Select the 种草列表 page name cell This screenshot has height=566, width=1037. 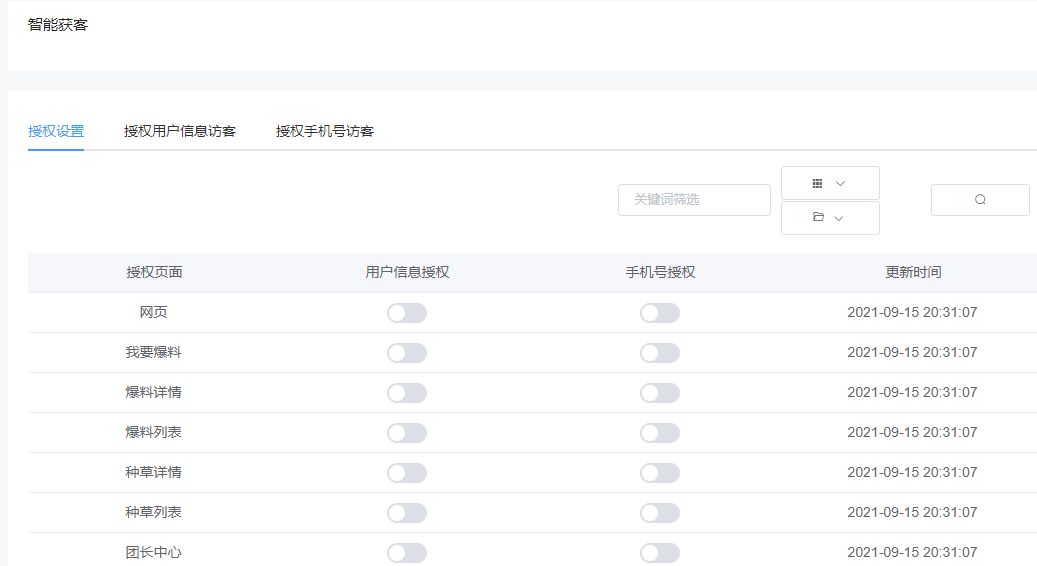tap(153, 512)
